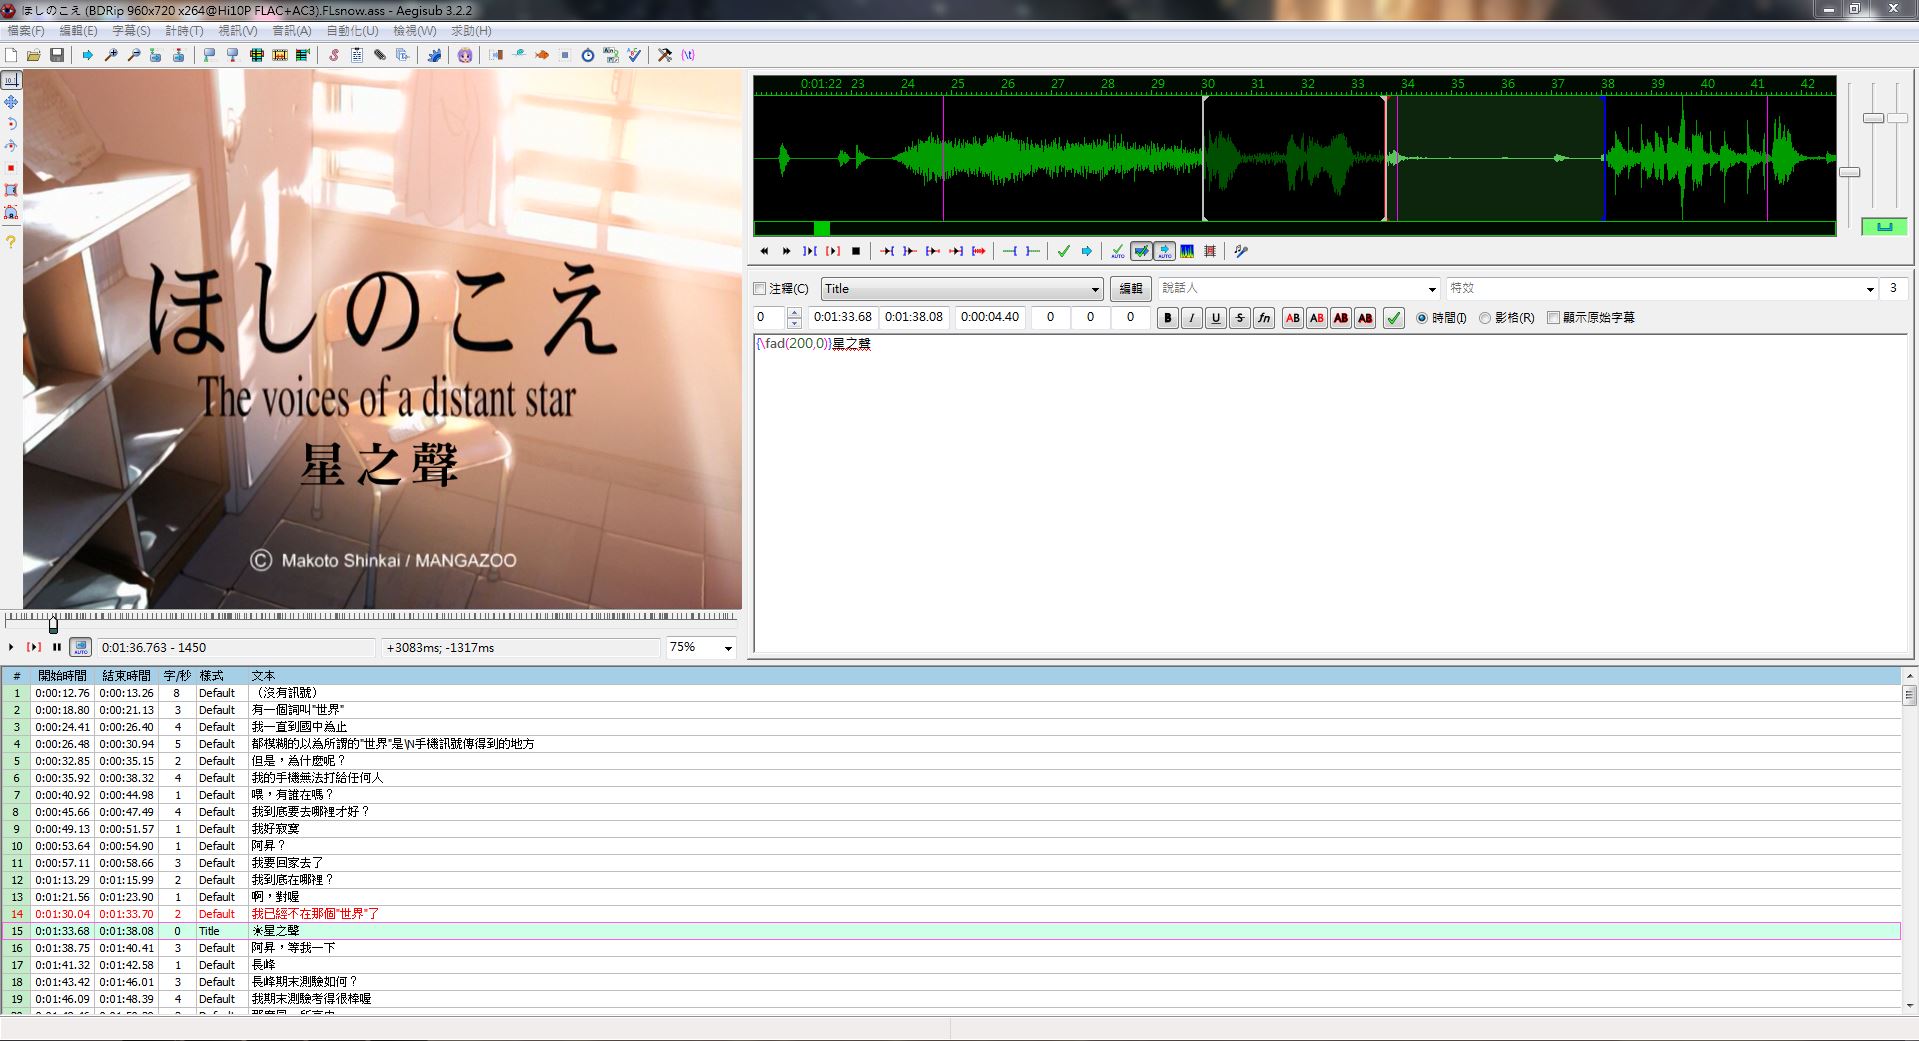Check the 注釋(C) comment checkbox

(759, 289)
